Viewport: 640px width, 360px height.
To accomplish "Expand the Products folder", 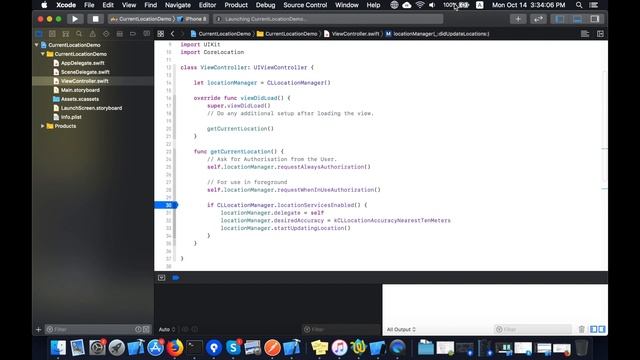I will (x=42, y=126).
